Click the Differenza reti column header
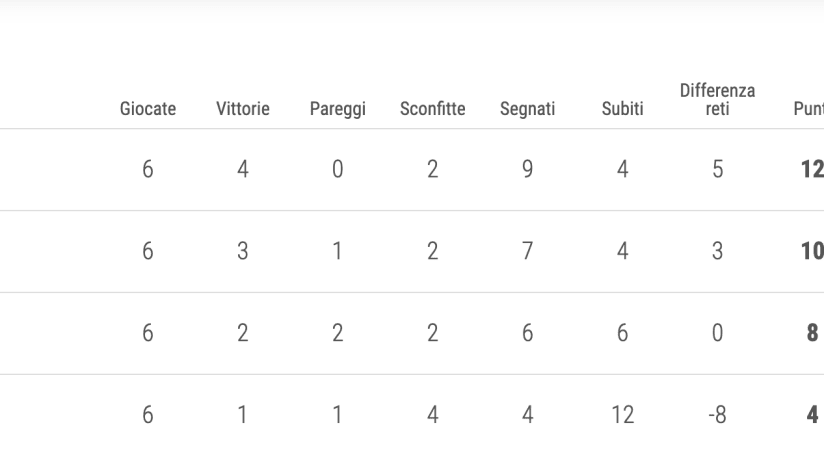This screenshot has width=824, height=464. tap(717, 100)
